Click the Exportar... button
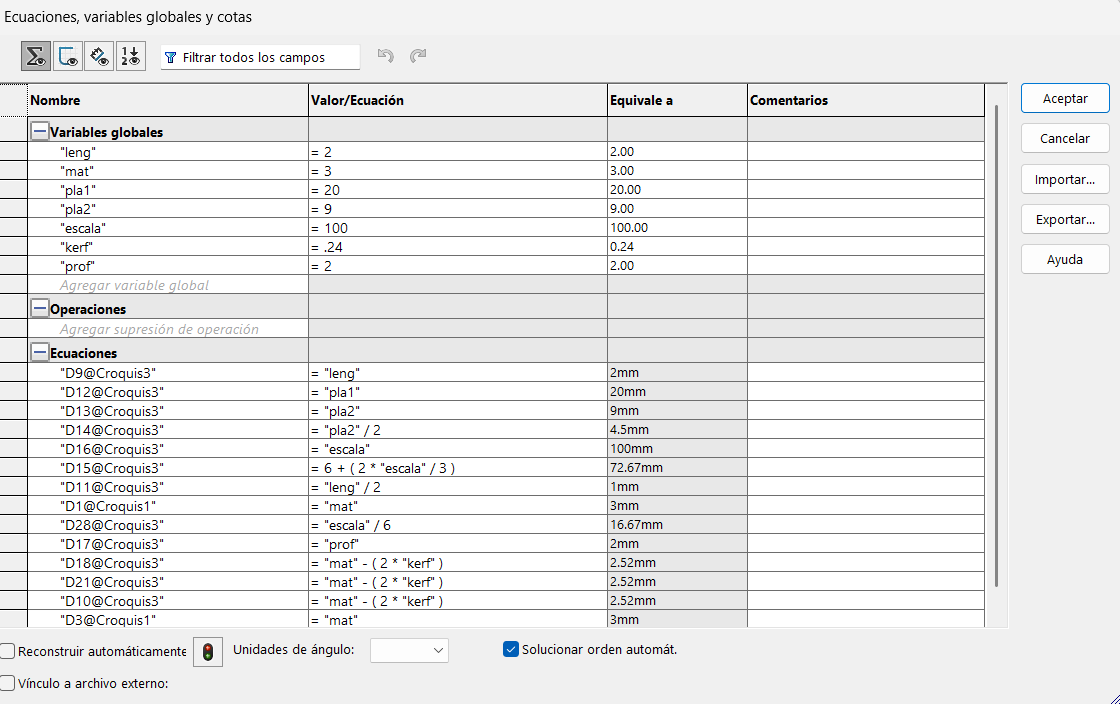Screen dimensions: 1120x704 point(1065,219)
